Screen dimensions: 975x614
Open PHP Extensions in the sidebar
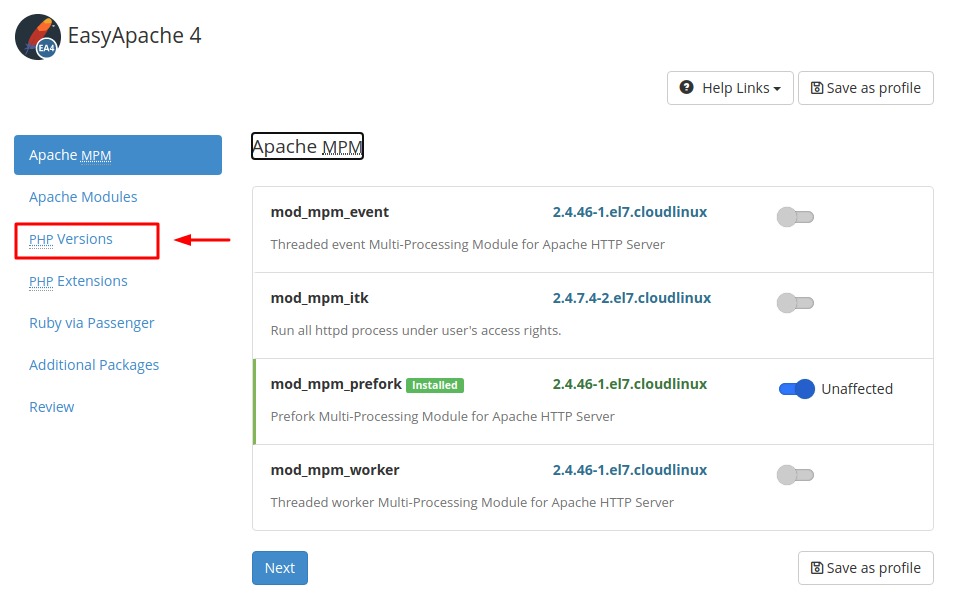[x=78, y=281]
